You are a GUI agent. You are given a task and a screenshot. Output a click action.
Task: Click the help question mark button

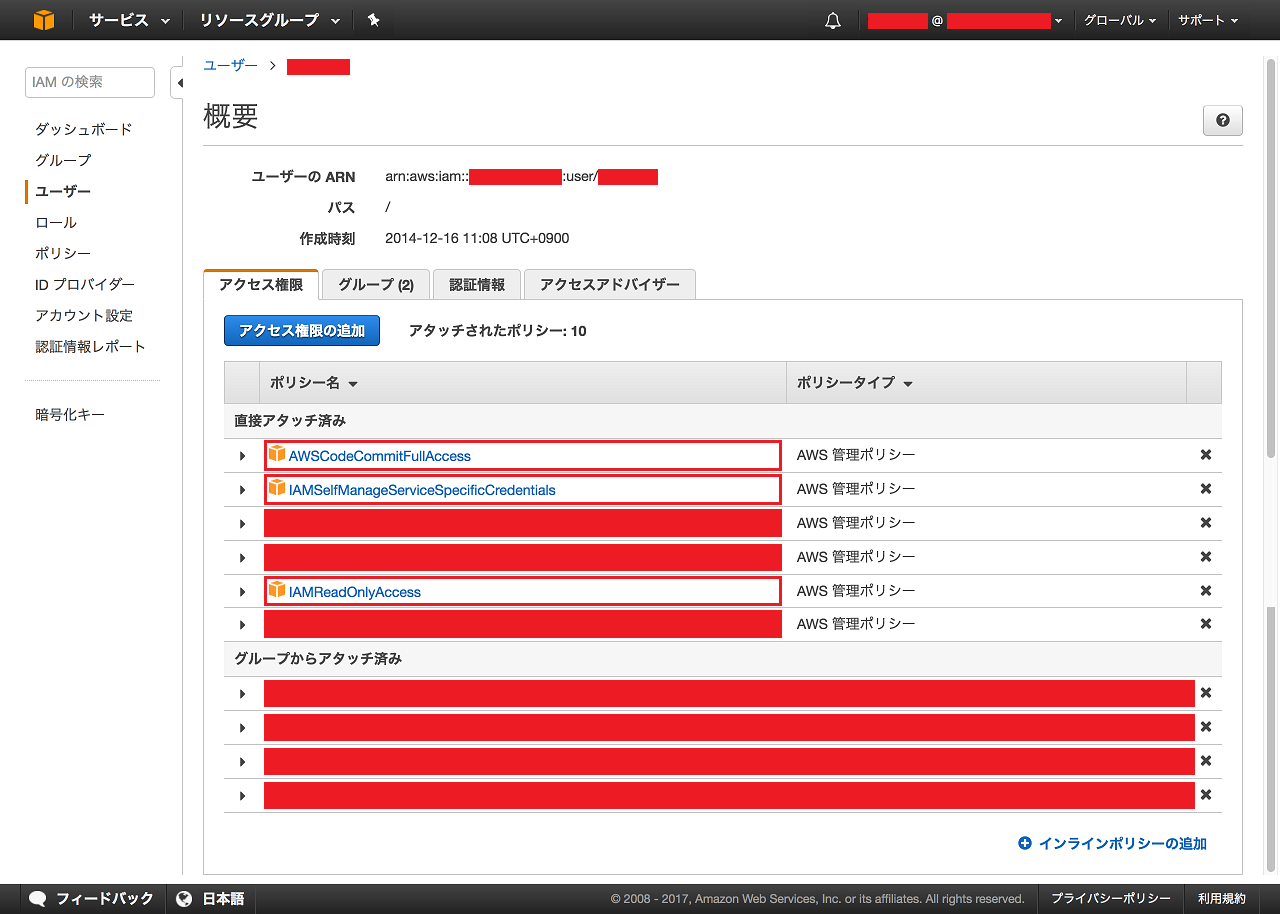point(1222,120)
